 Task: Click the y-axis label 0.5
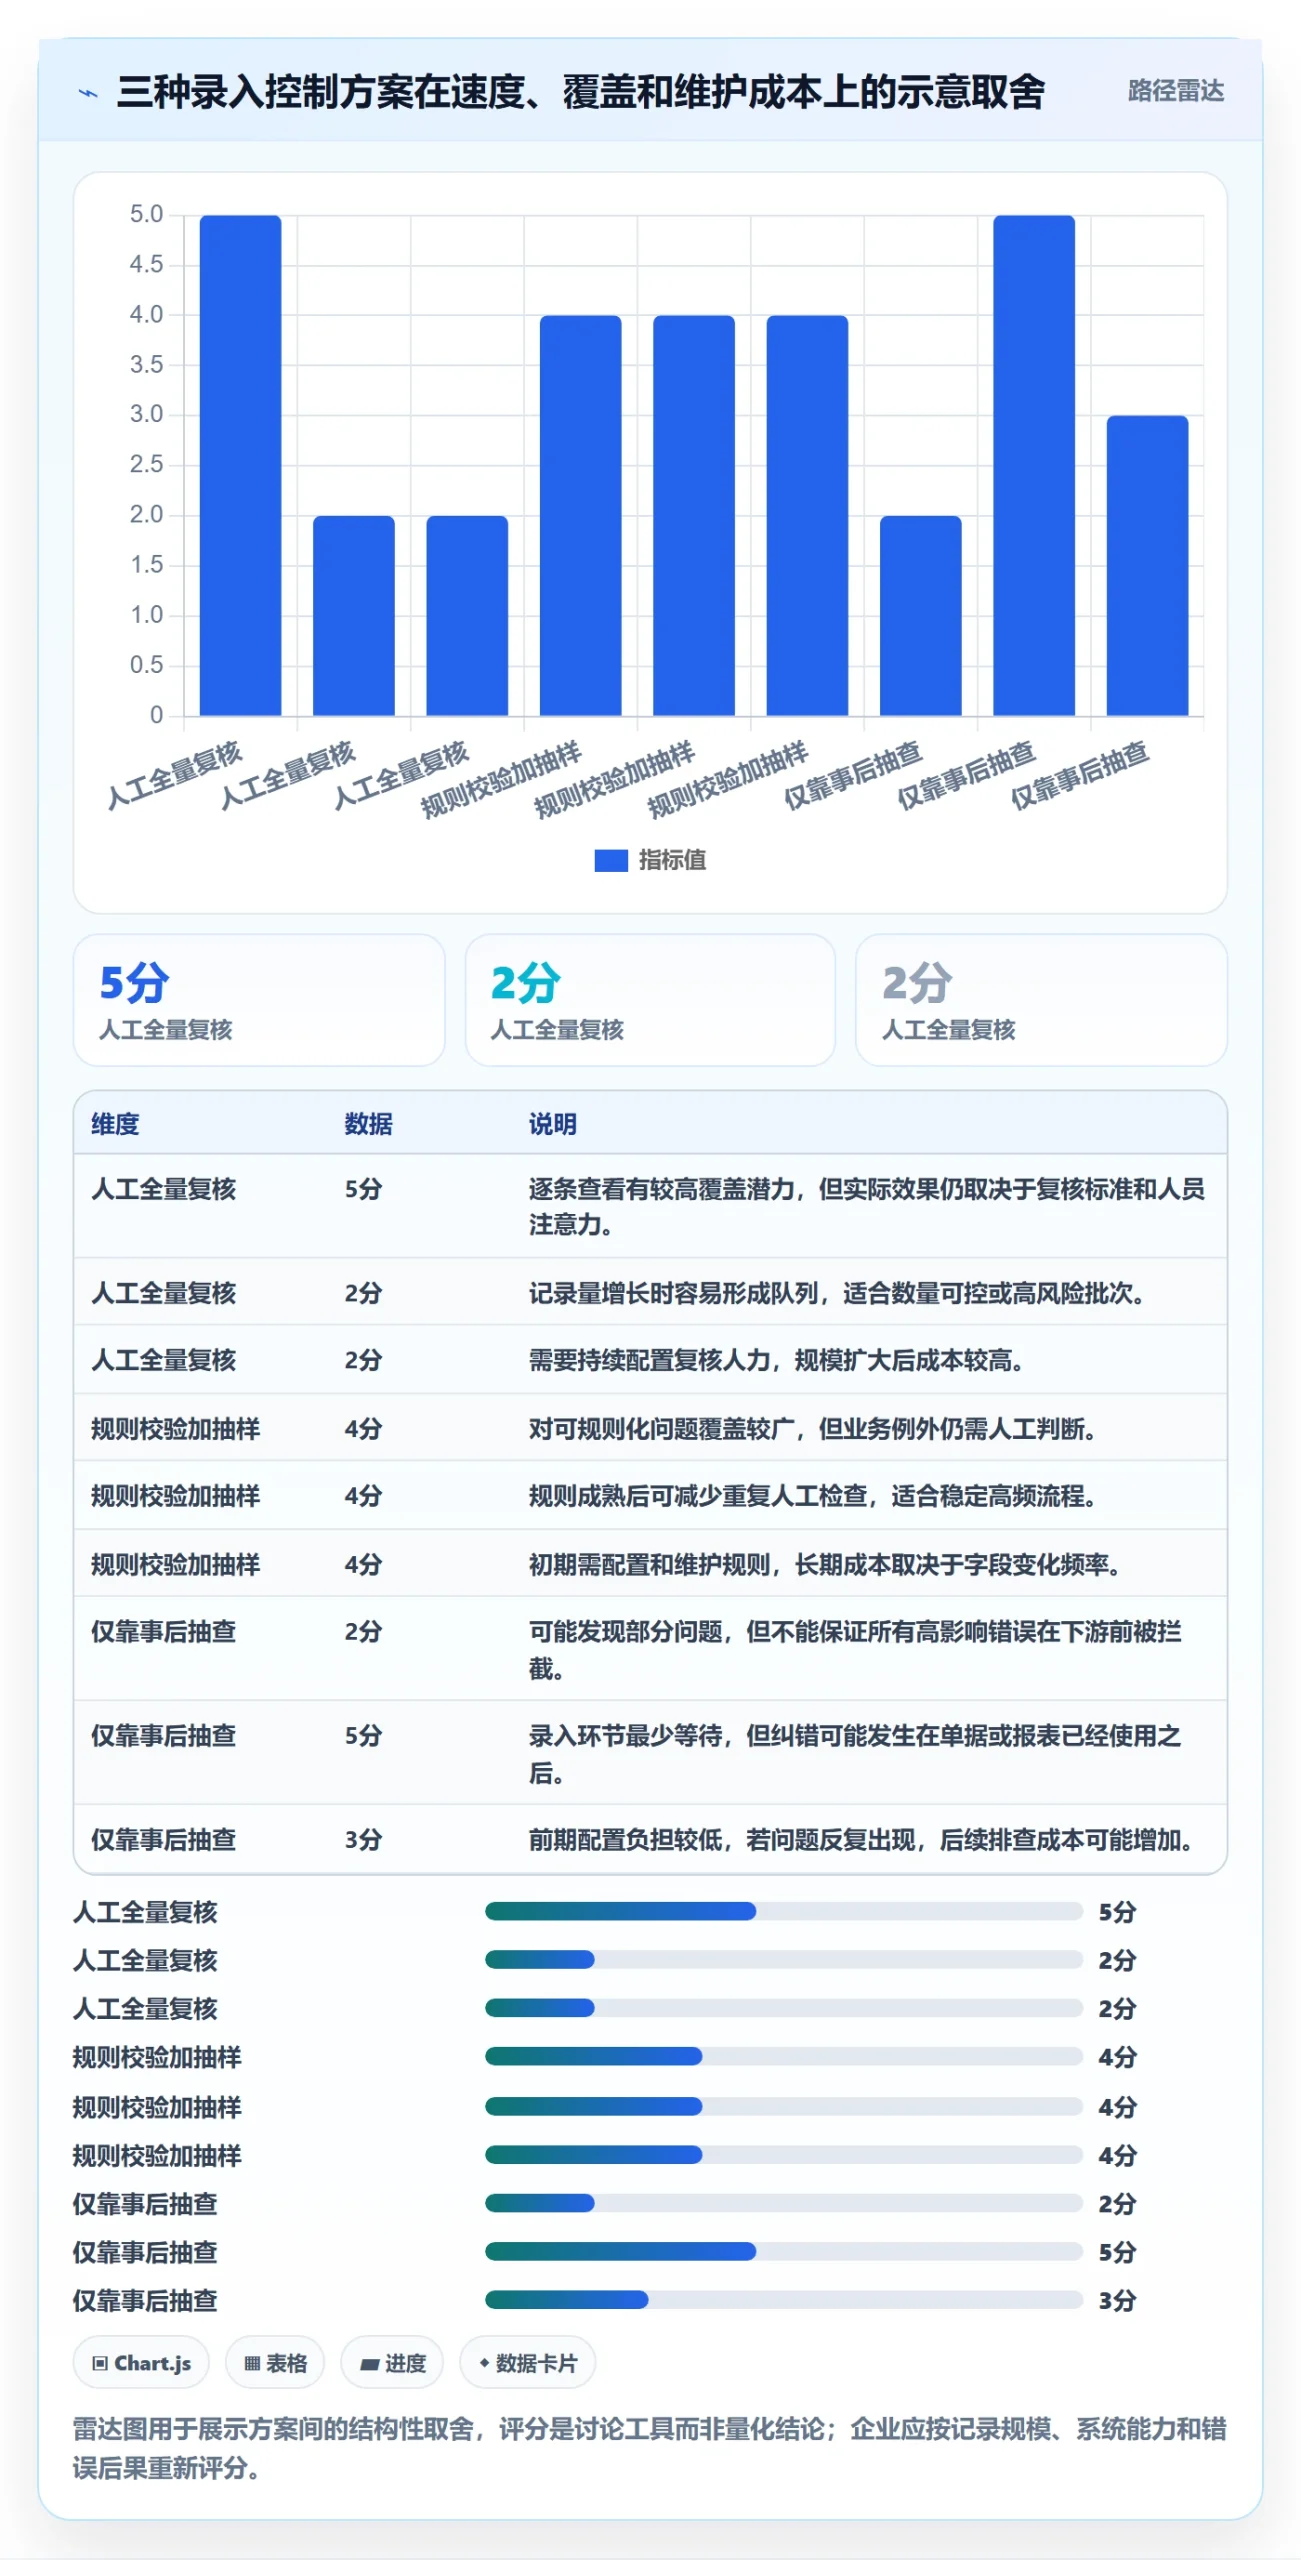146,664
